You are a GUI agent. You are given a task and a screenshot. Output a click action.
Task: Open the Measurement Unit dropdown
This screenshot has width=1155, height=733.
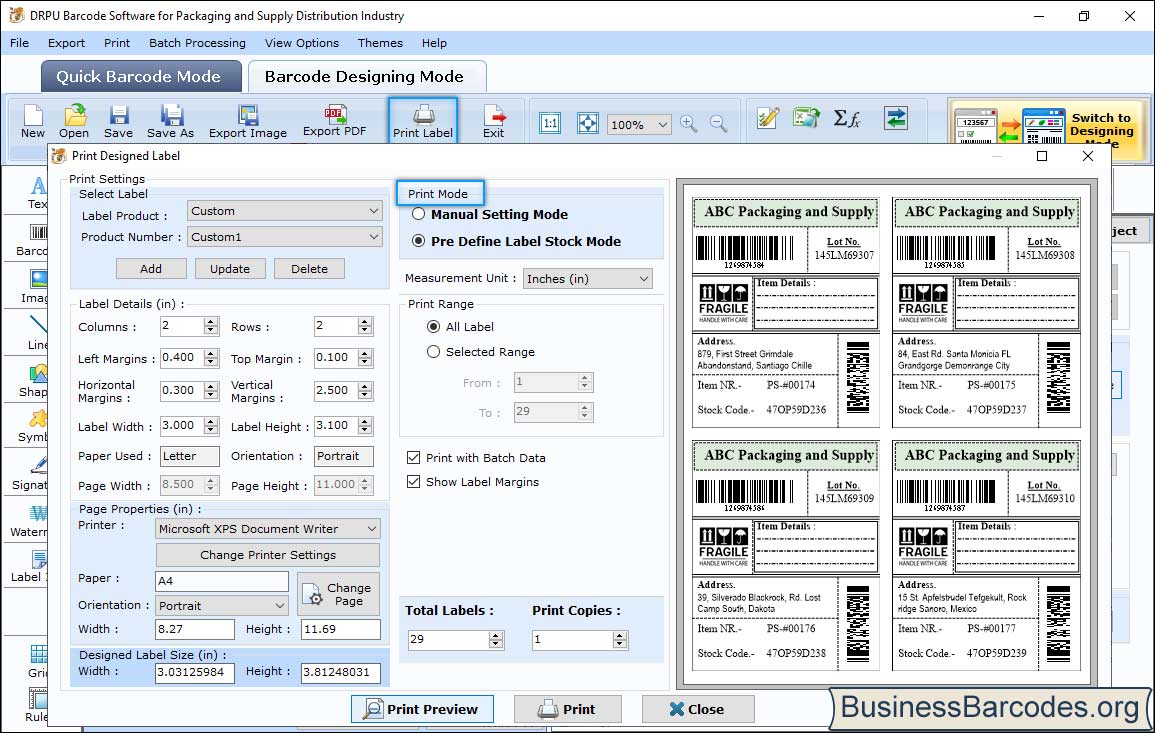click(588, 278)
